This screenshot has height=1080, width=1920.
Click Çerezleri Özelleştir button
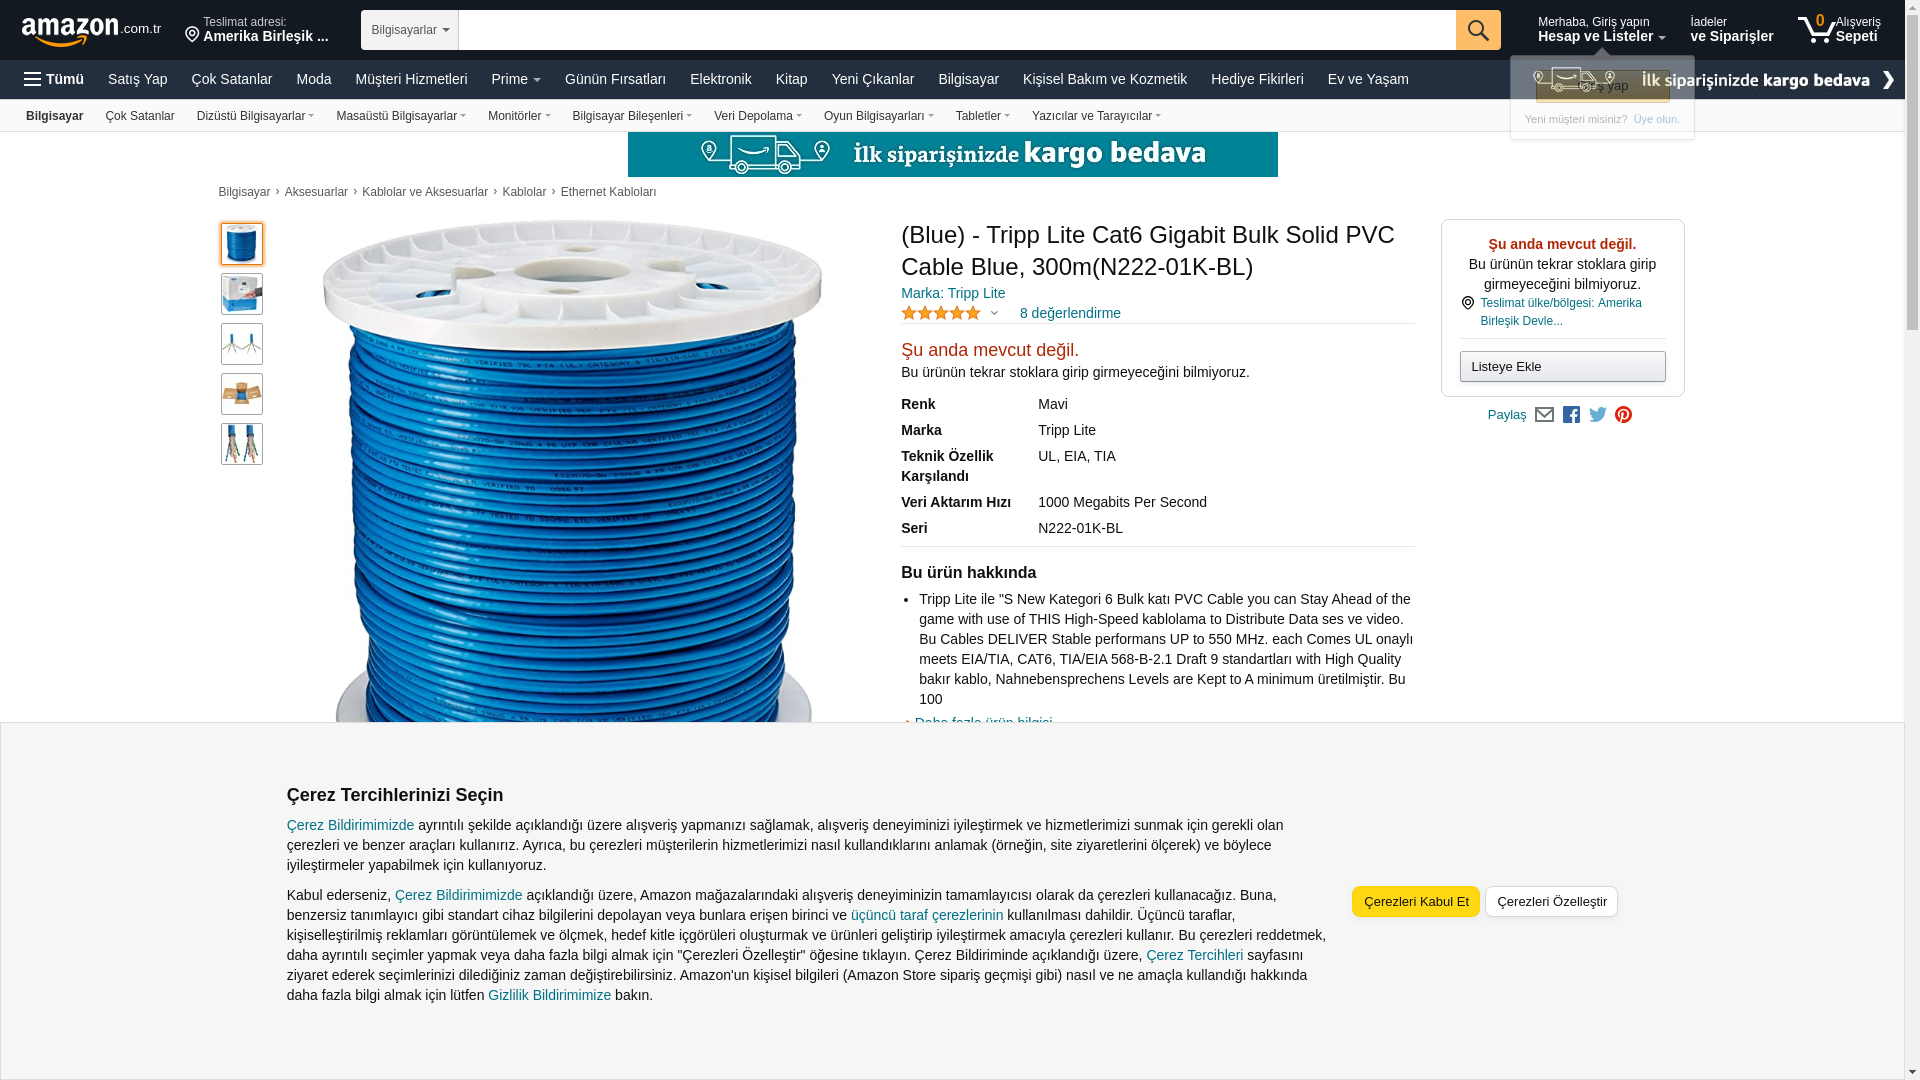(x=1551, y=901)
